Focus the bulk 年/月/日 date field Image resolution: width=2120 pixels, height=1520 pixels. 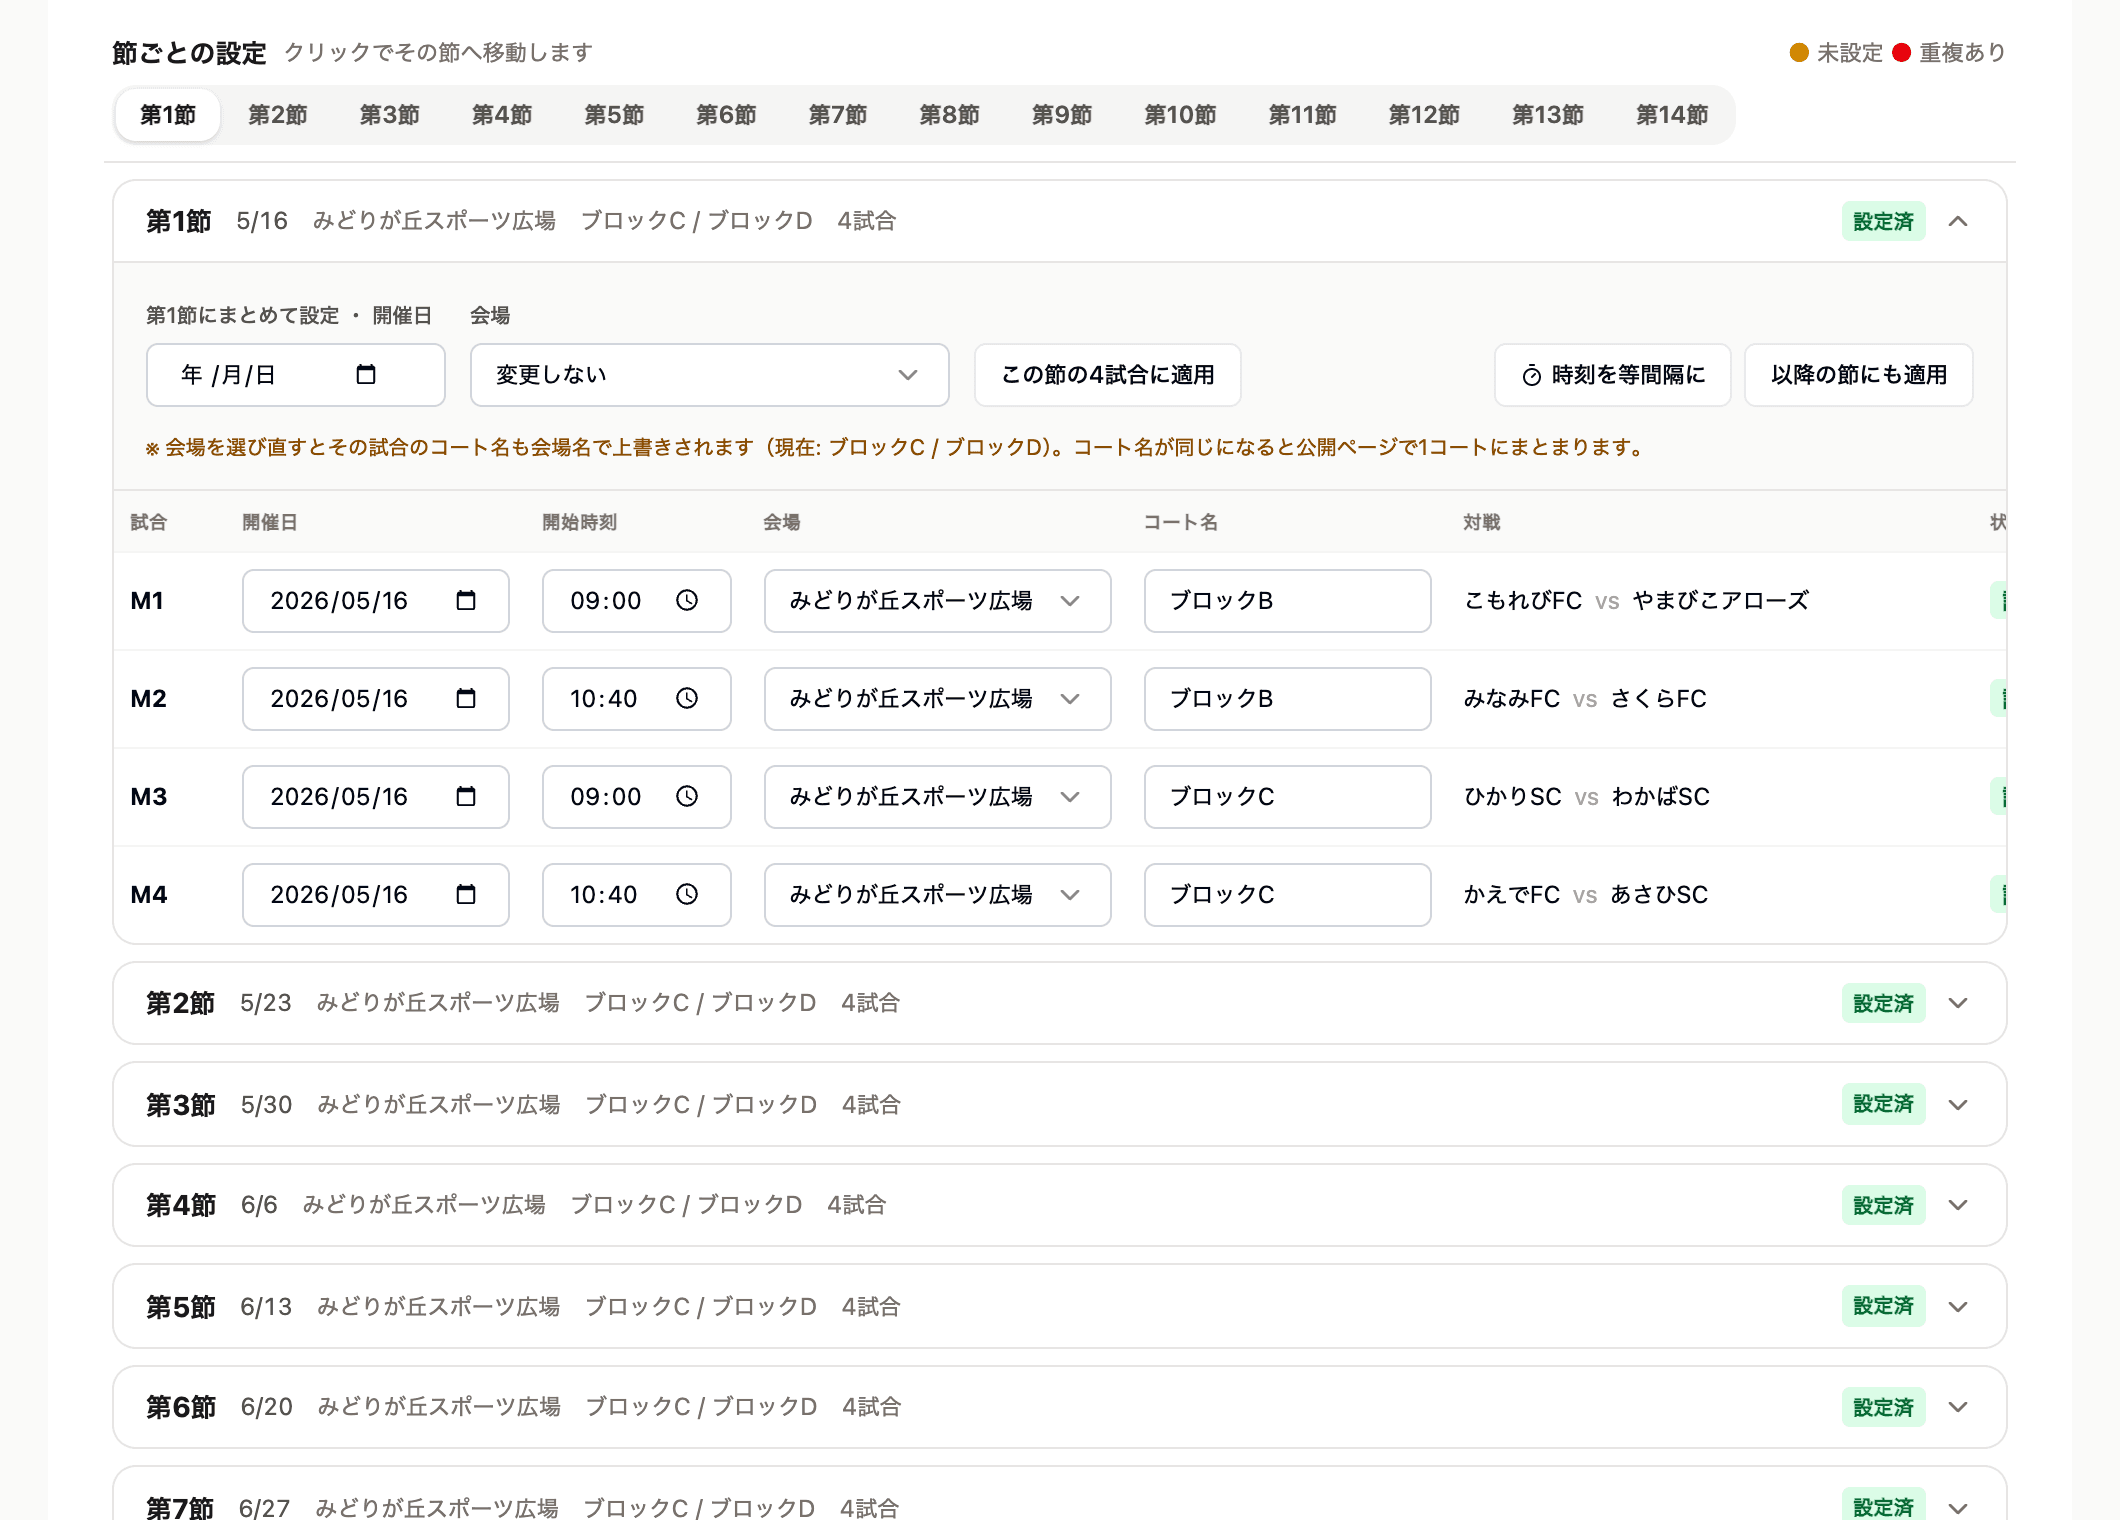[x=296, y=375]
